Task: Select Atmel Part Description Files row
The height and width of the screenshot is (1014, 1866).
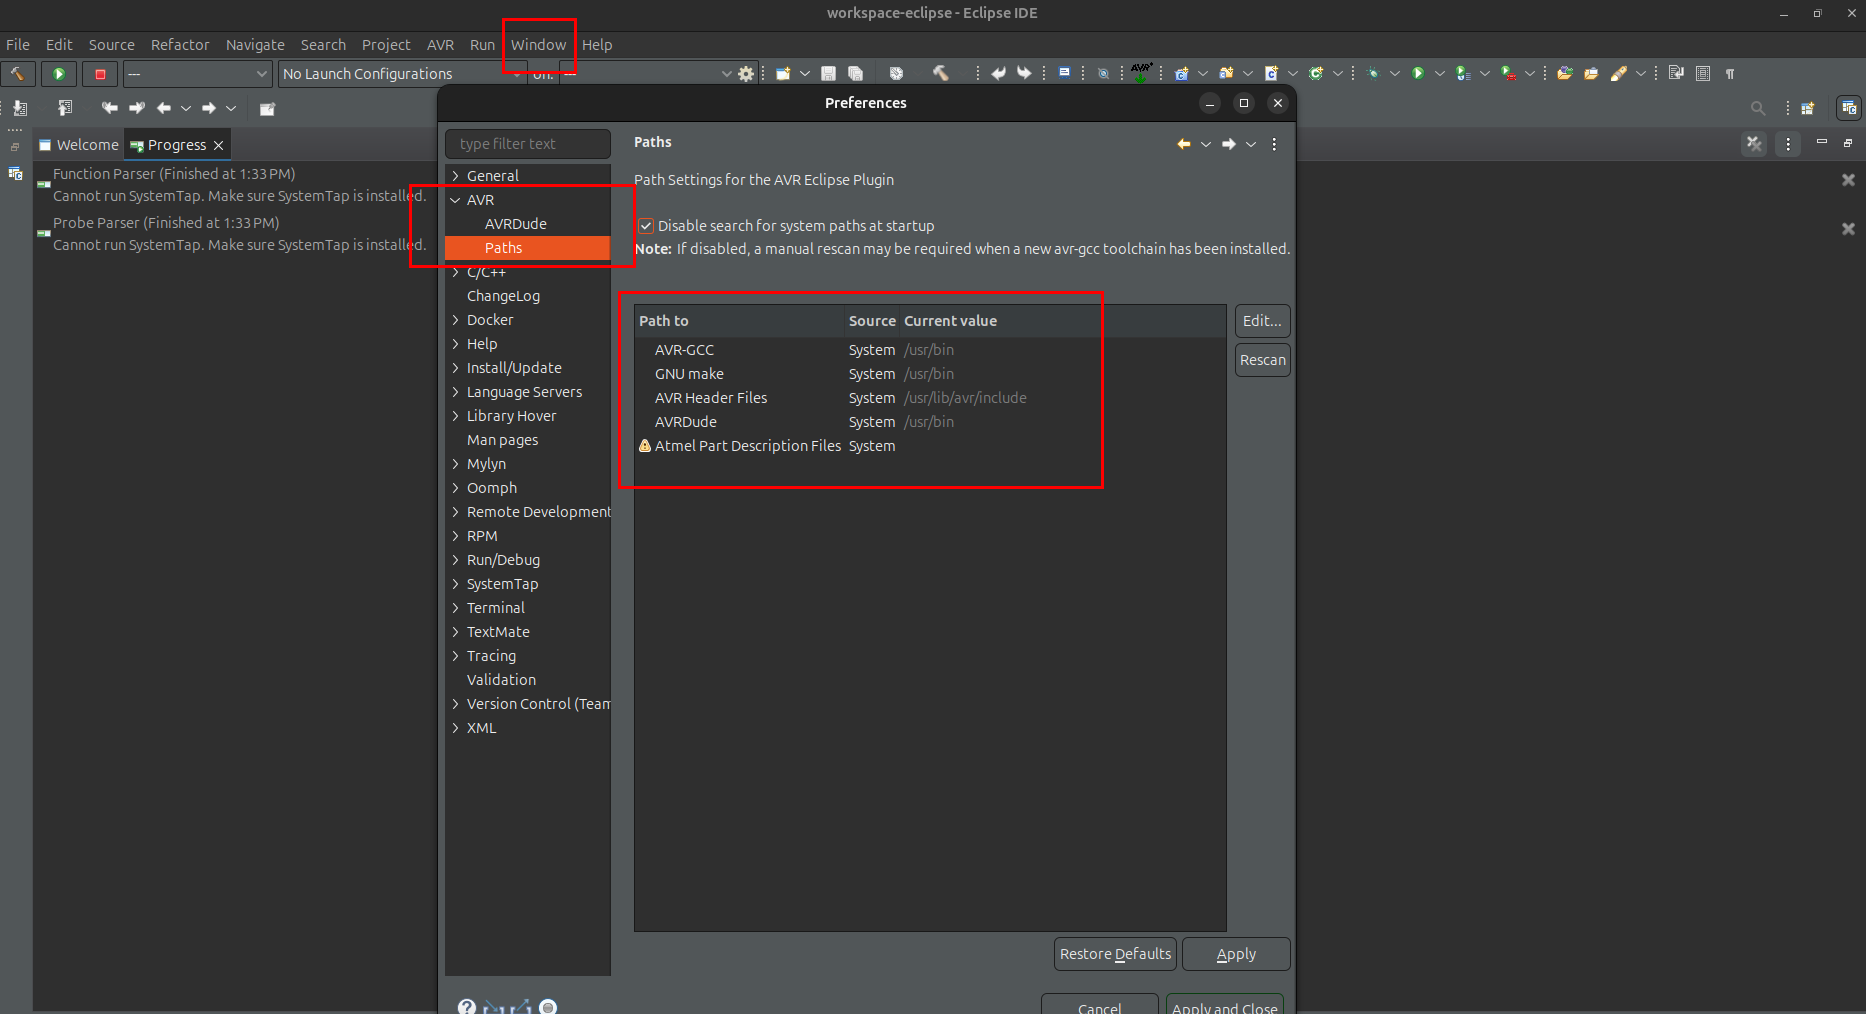Action: pos(929,446)
